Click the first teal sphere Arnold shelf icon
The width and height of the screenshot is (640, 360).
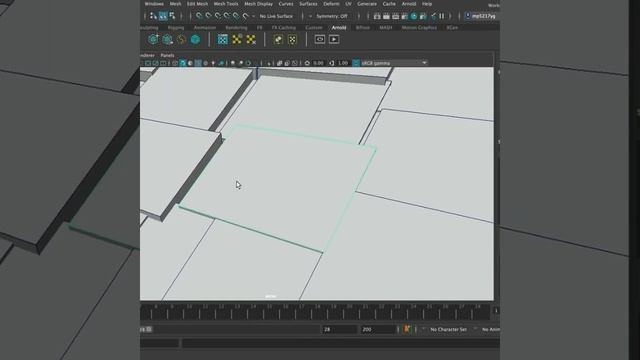coord(153,39)
